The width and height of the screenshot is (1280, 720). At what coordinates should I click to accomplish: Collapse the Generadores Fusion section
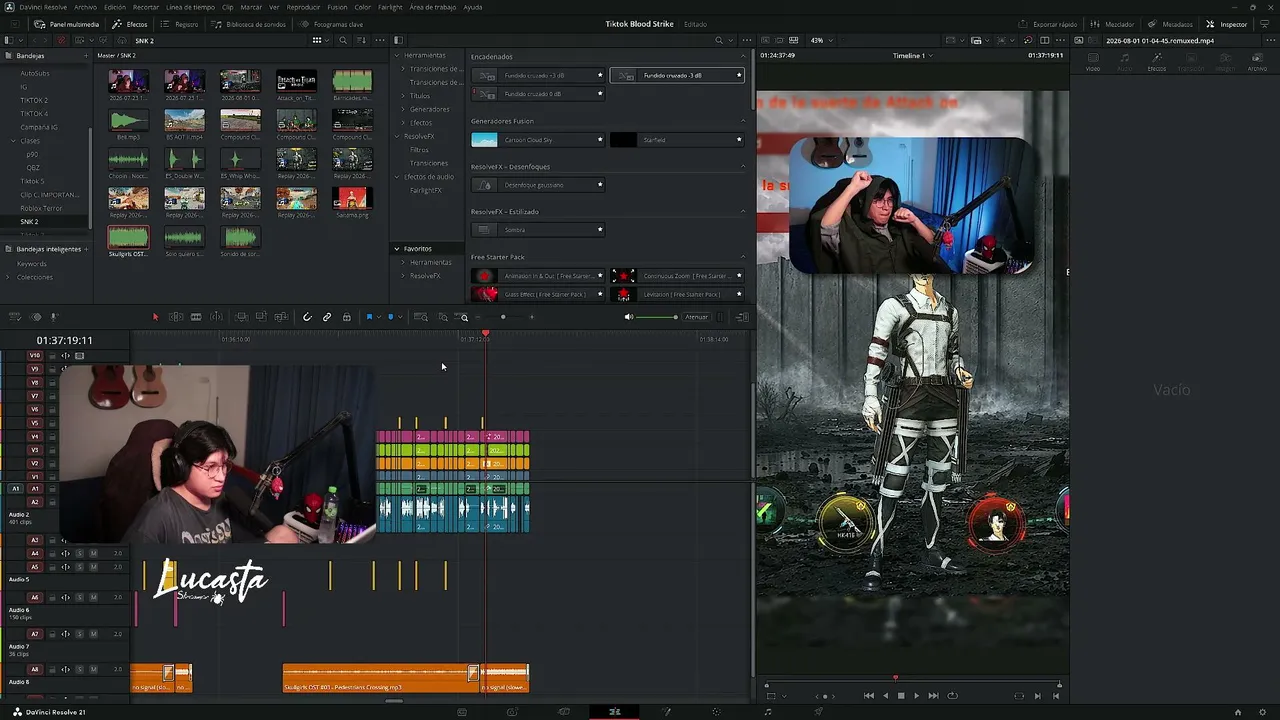tap(742, 121)
